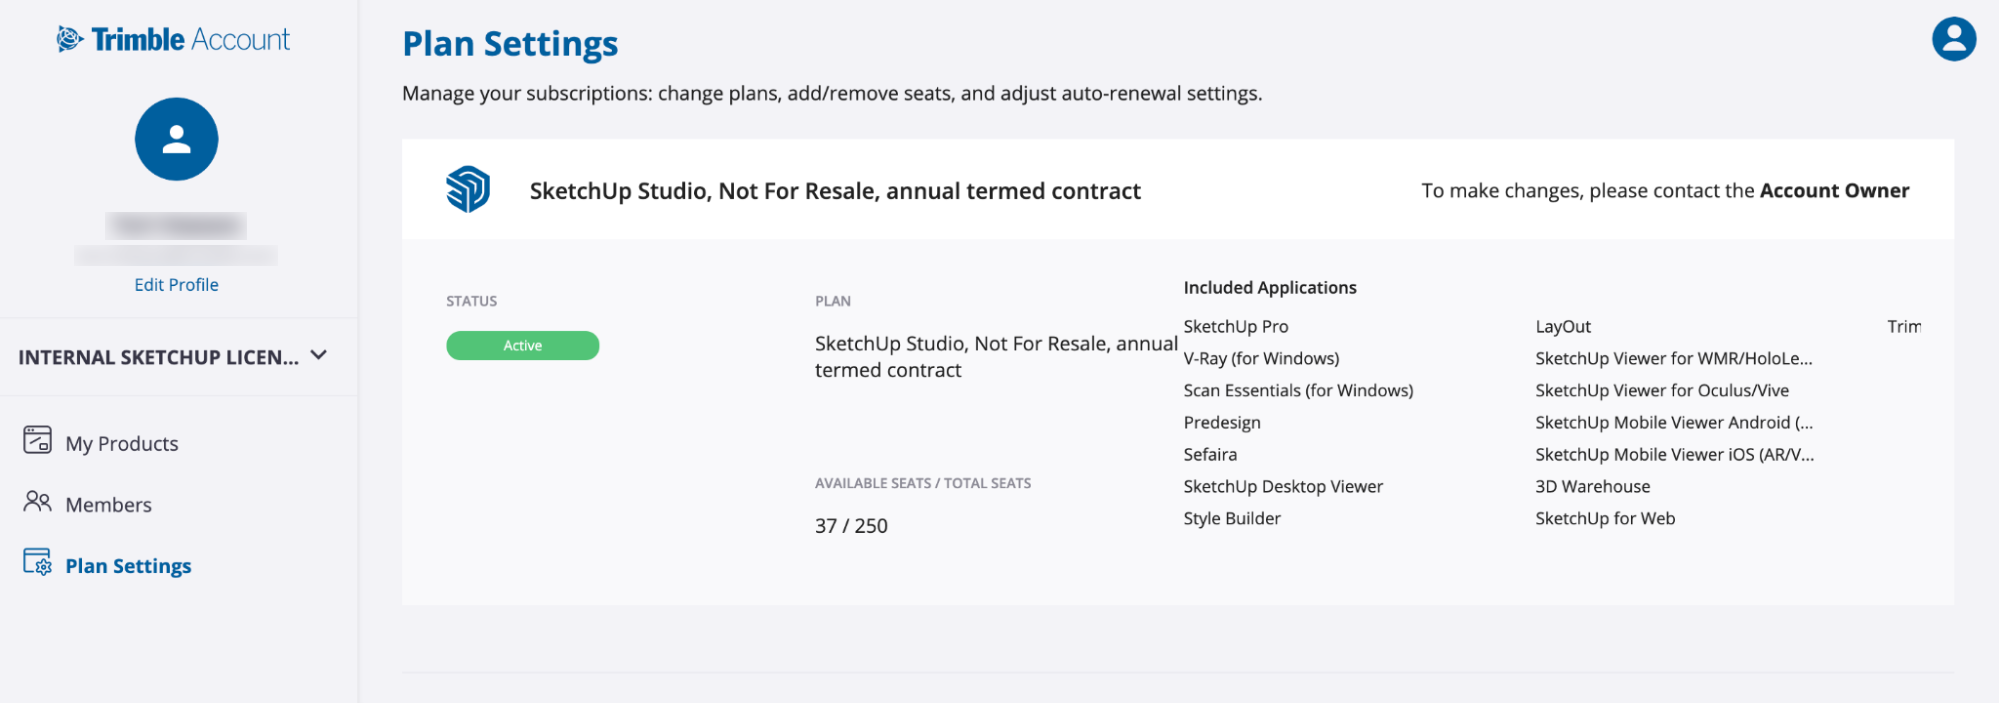
Task: Click SketchUp Mobile Viewer Android entry
Action: 1674,423
